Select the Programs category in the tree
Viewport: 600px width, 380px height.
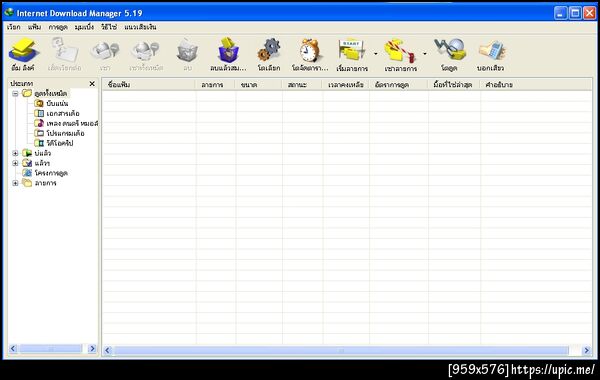click(x=65, y=133)
